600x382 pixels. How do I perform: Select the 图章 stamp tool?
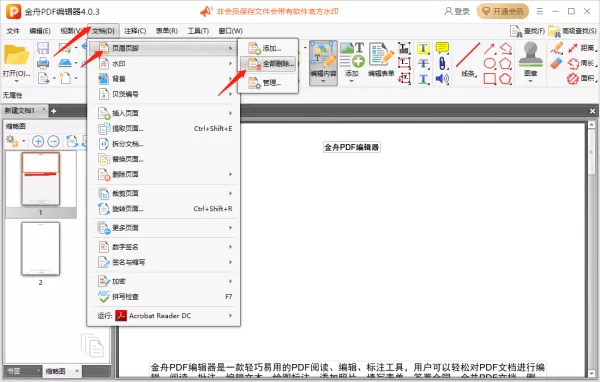click(530, 59)
